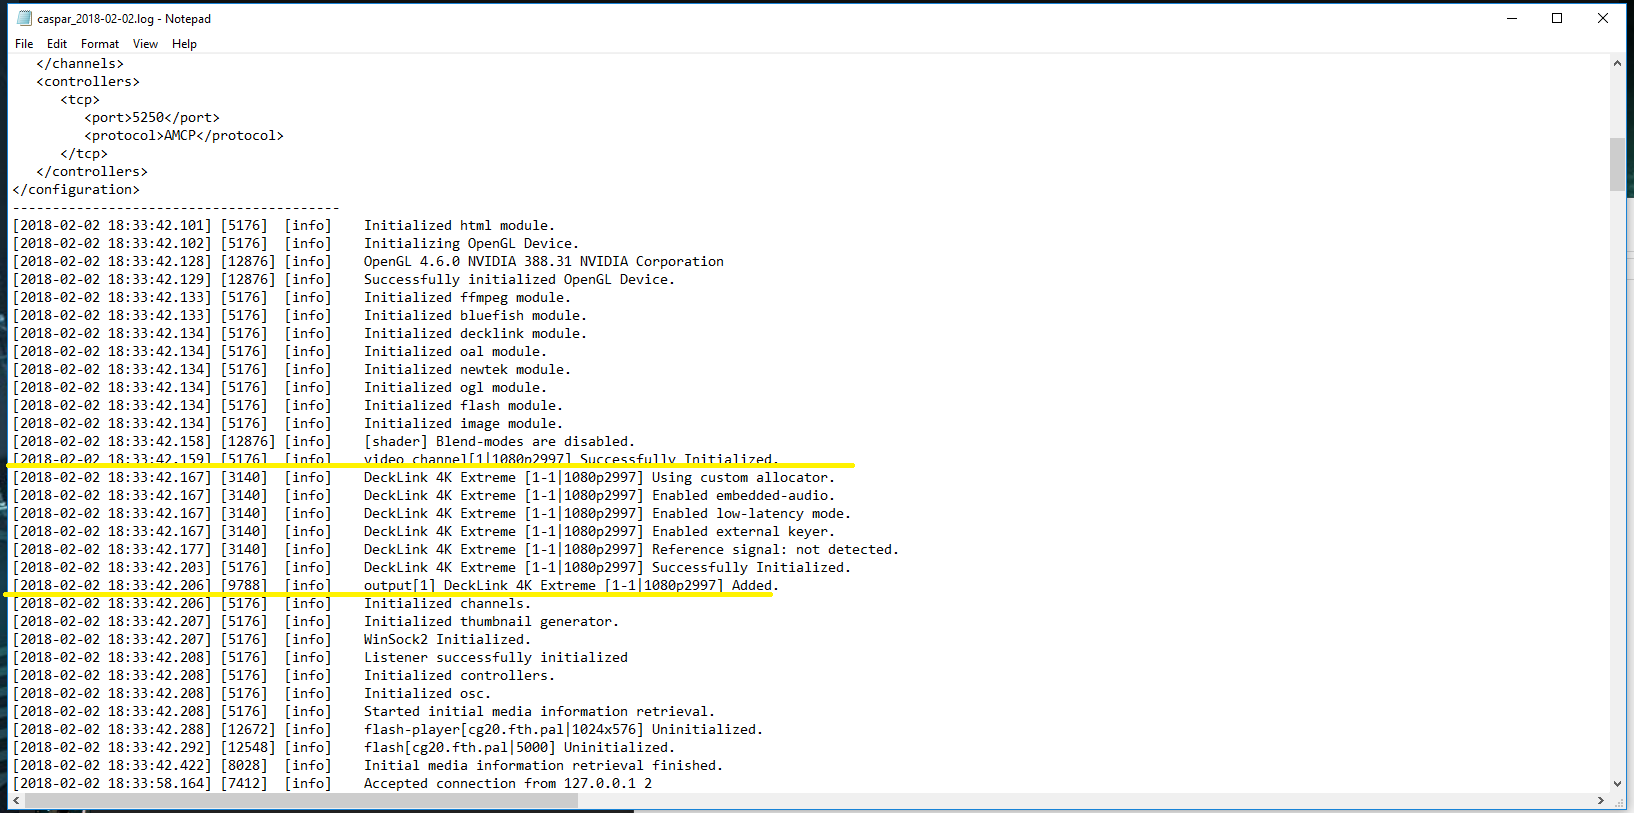The height and width of the screenshot is (813, 1634).
Task: Click thread id '[9788]' in log
Action: [244, 586]
